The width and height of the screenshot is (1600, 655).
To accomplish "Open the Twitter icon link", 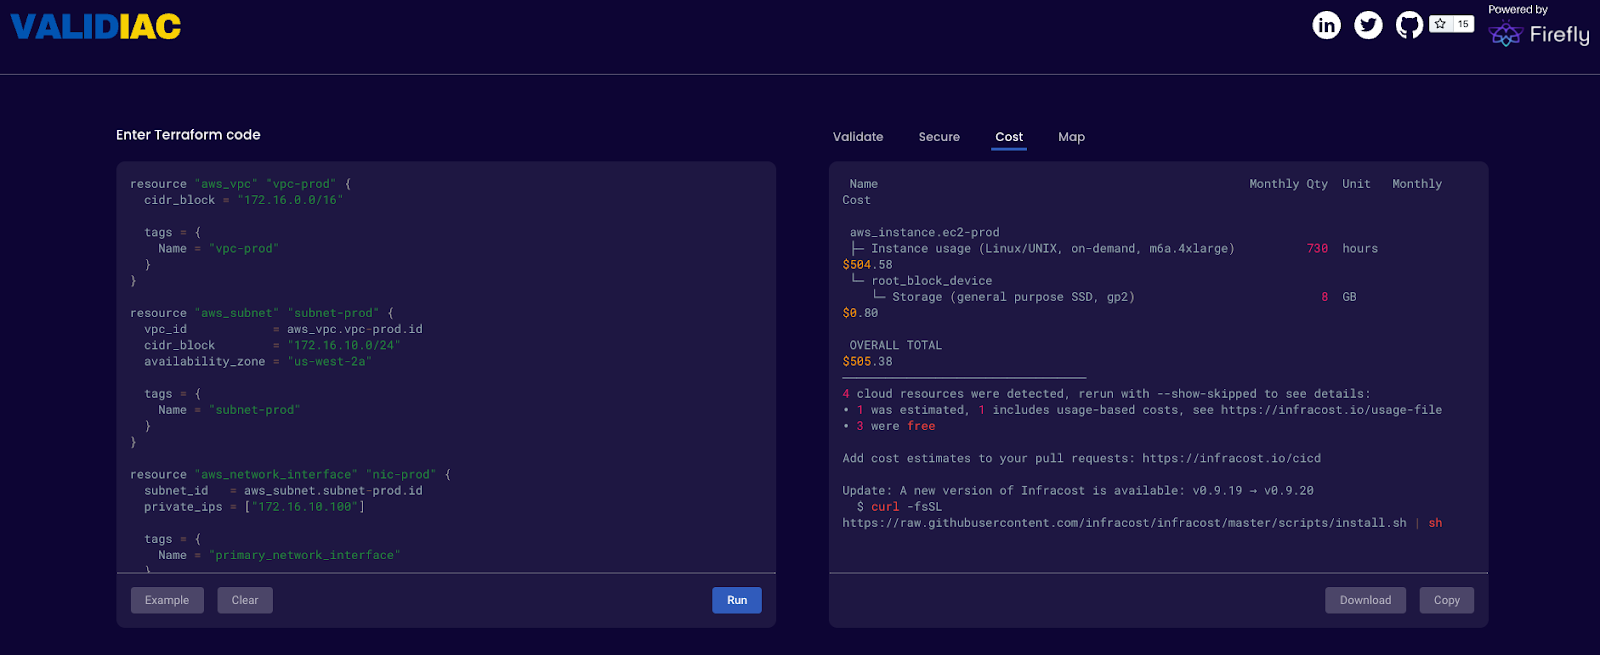I will tap(1368, 25).
